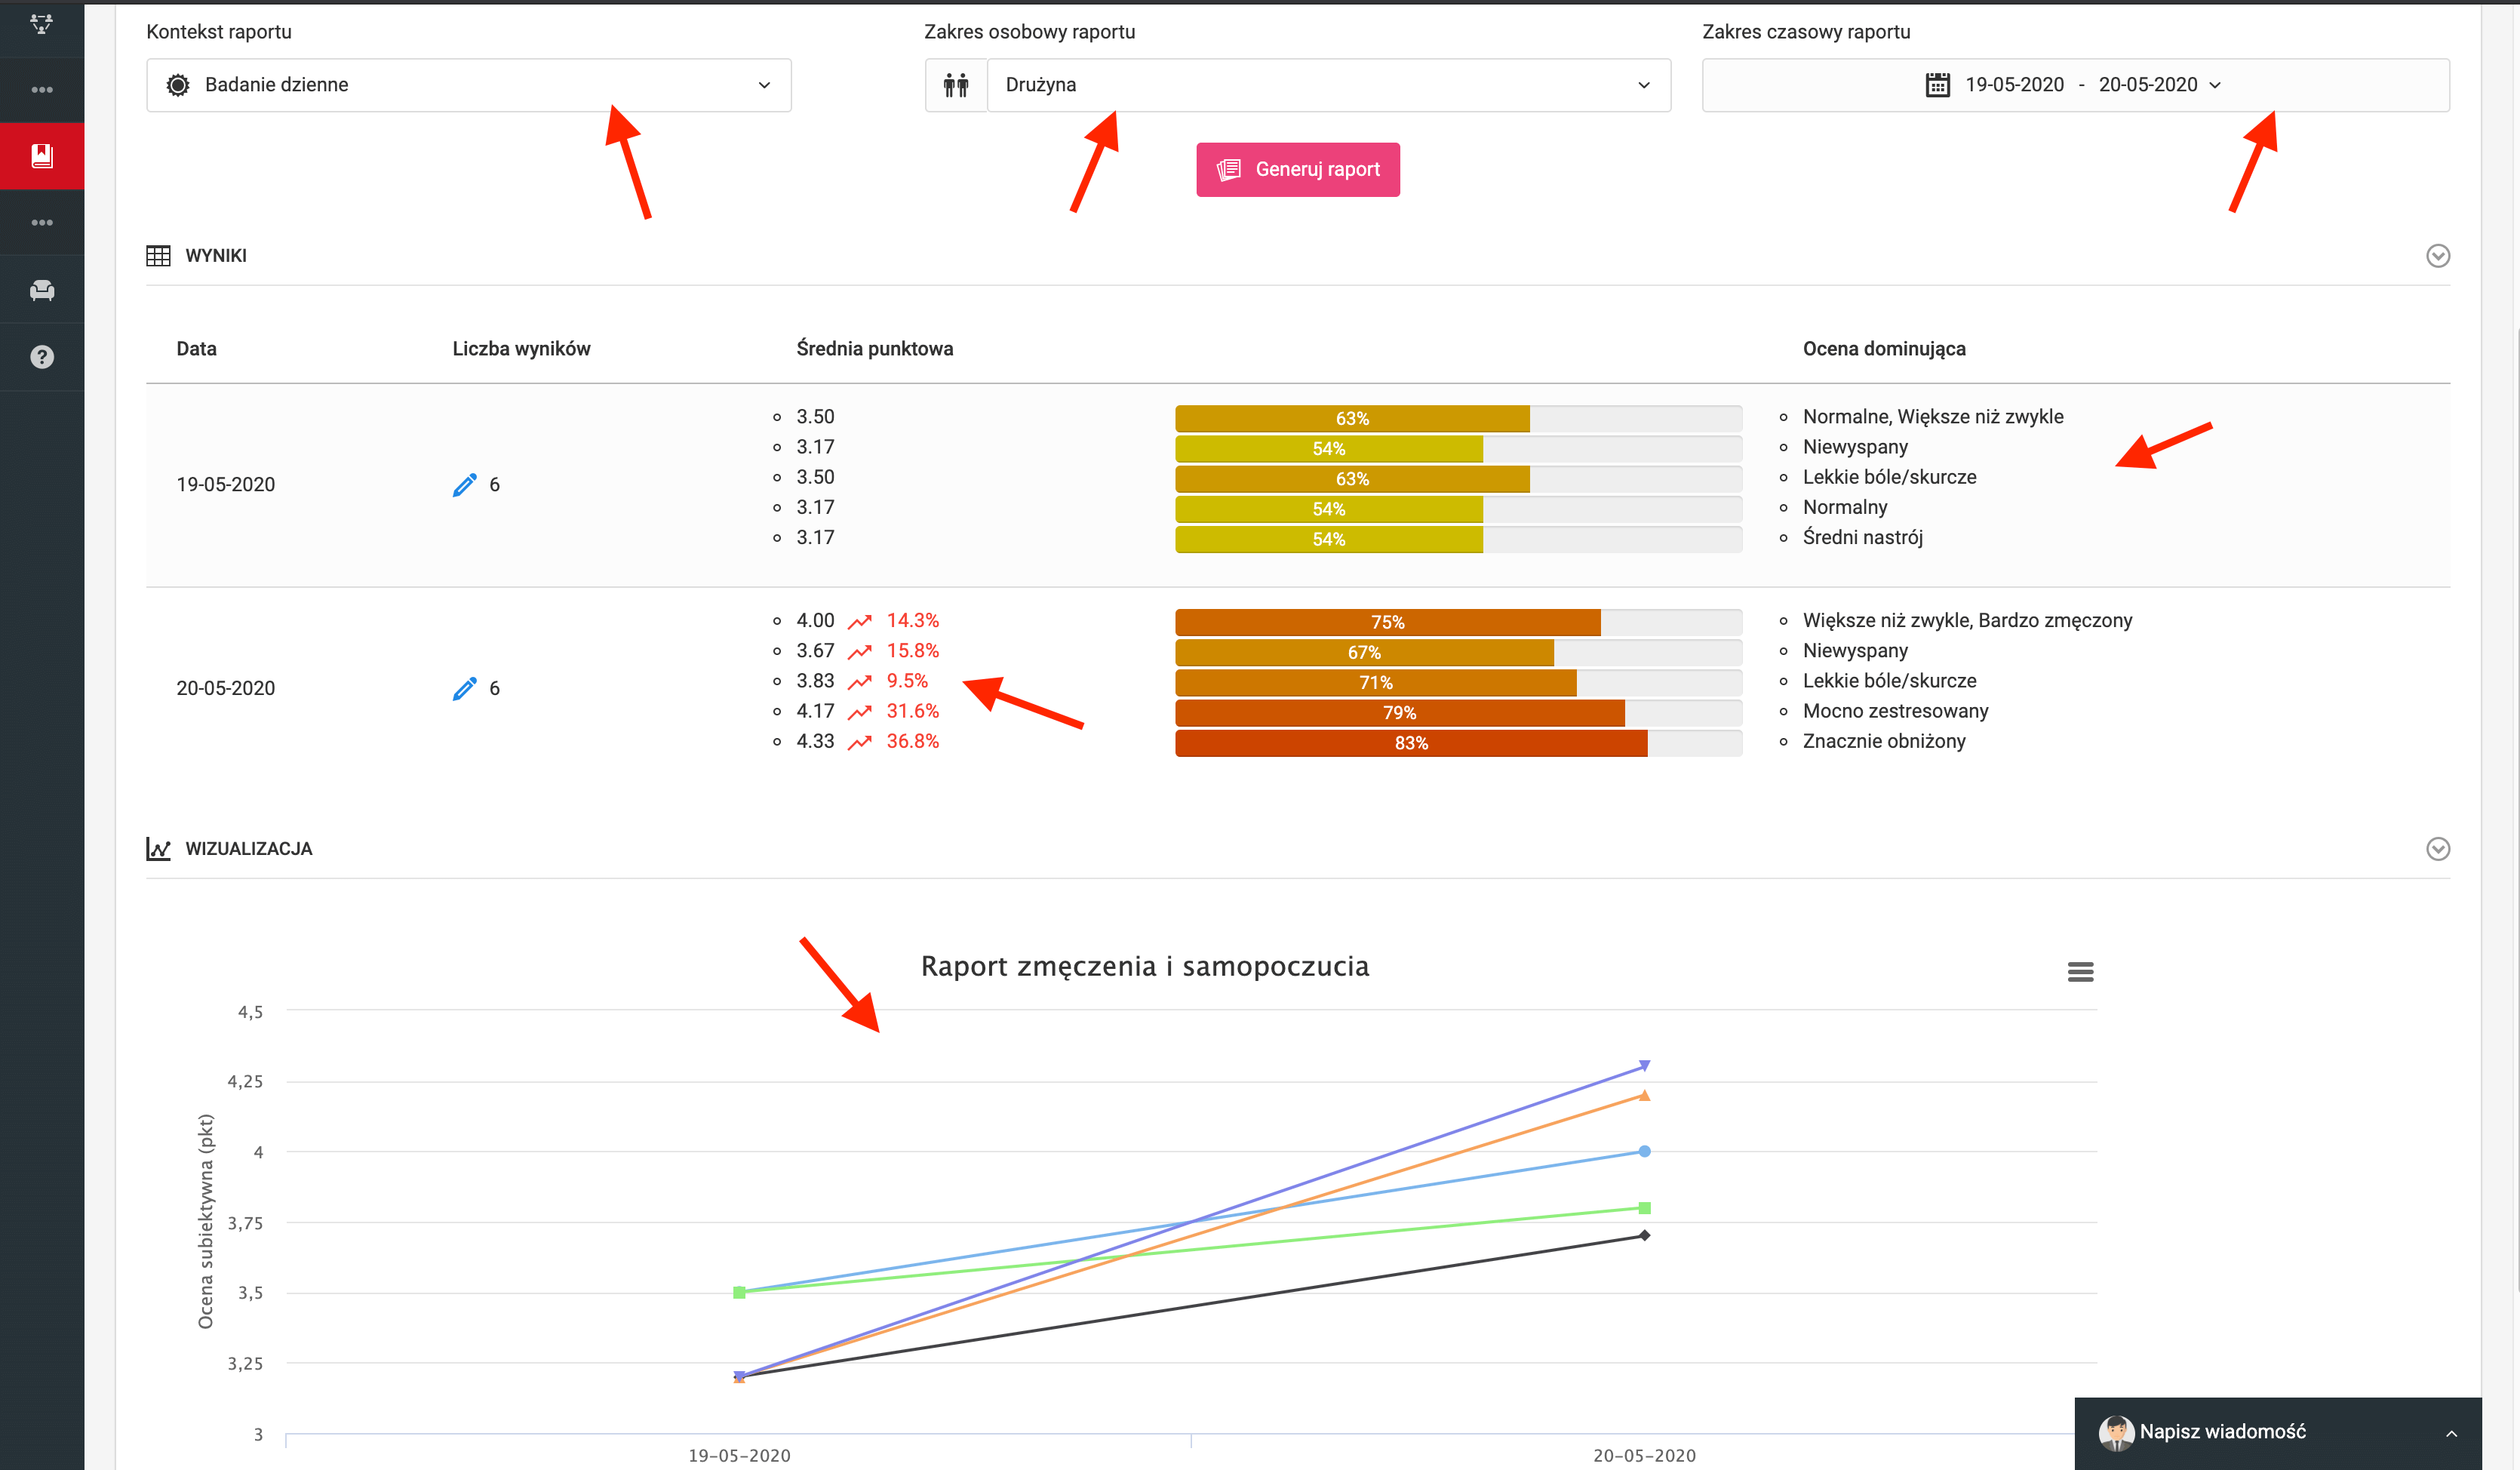Click the 63% top bar for 19-05-2020
The image size is (2520, 1470).
point(1351,419)
